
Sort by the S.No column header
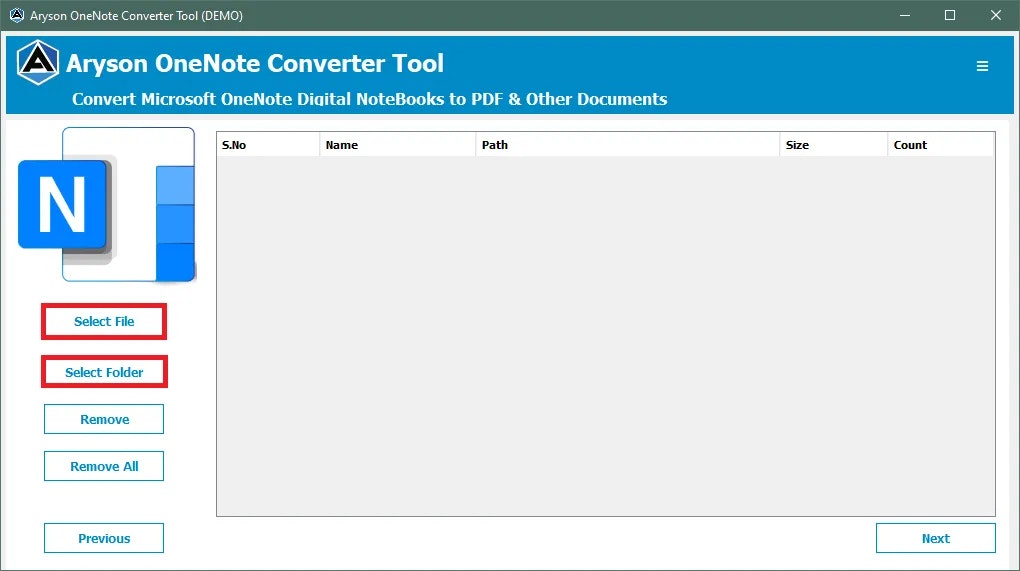coord(268,145)
